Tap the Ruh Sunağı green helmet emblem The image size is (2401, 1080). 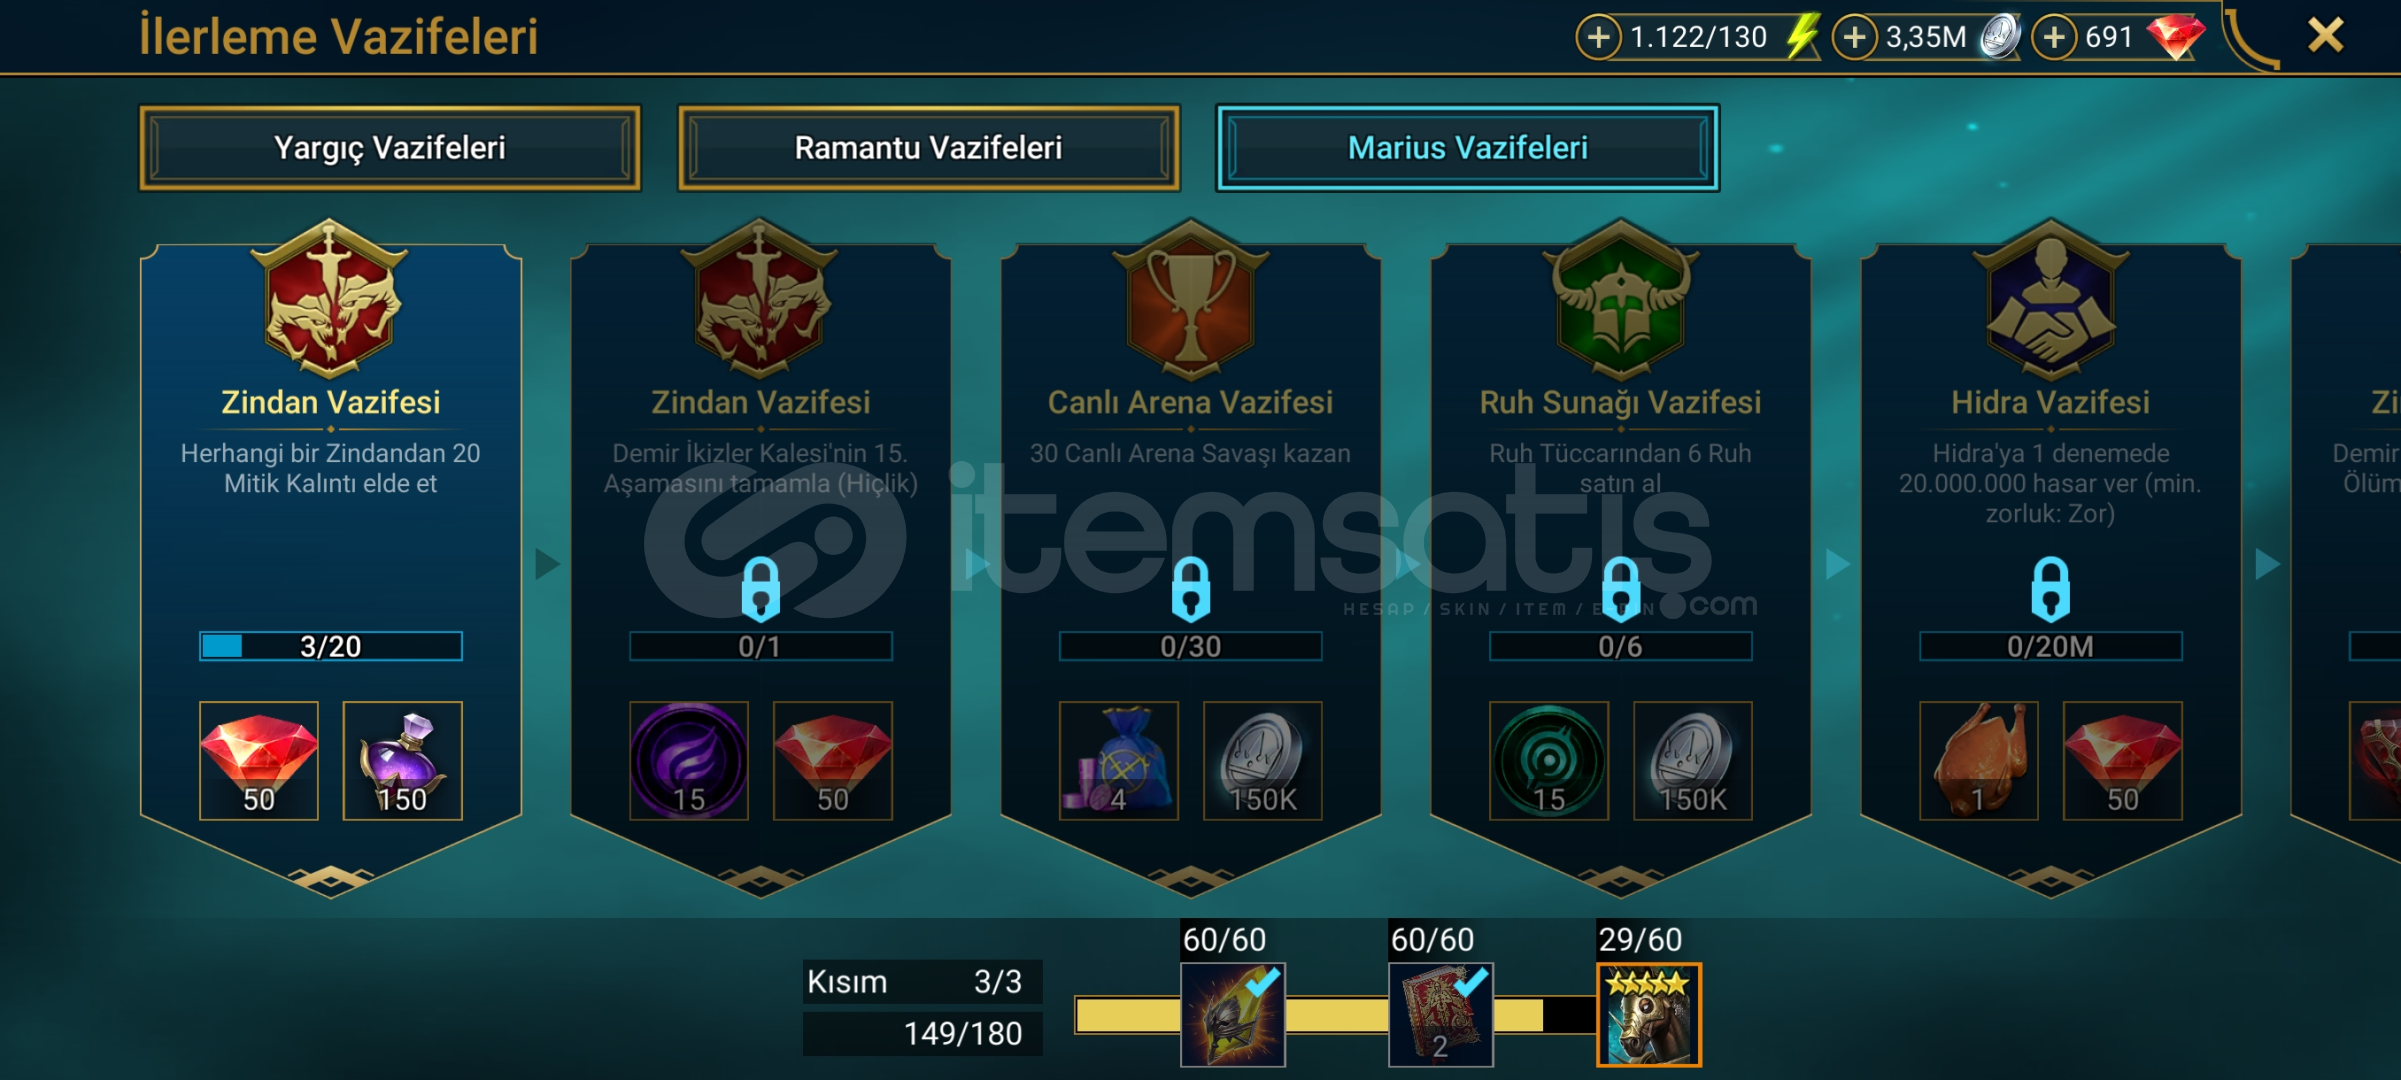coord(1620,300)
